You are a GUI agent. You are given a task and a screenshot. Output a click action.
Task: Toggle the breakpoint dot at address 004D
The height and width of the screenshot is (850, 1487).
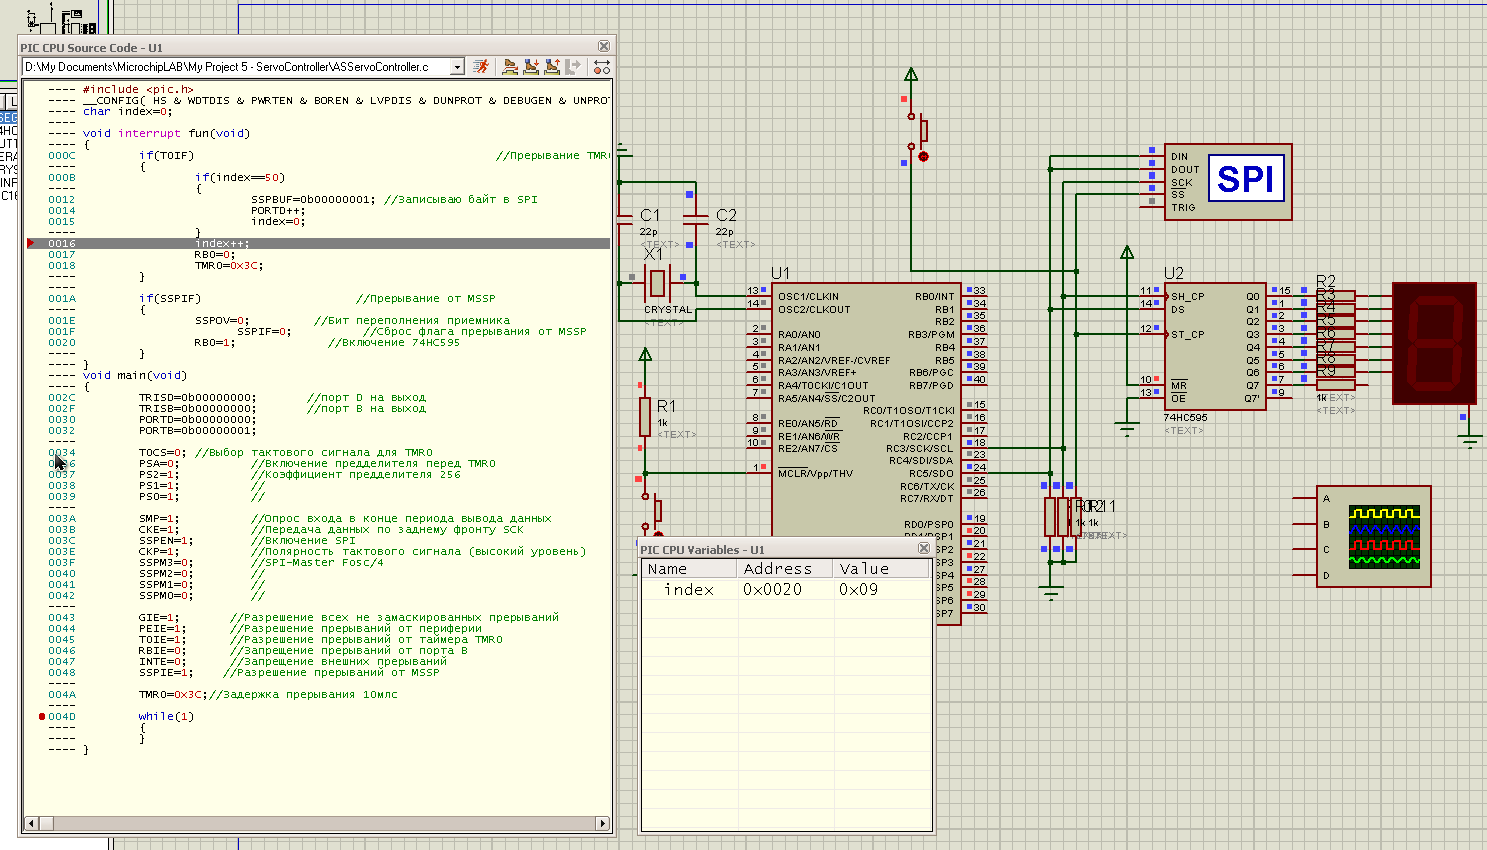pos(42,717)
